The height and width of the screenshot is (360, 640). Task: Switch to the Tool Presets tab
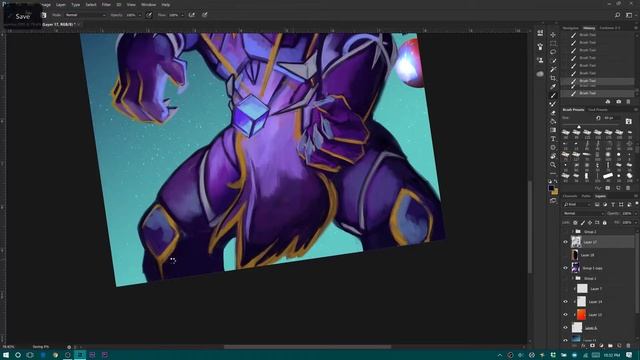coord(598,110)
